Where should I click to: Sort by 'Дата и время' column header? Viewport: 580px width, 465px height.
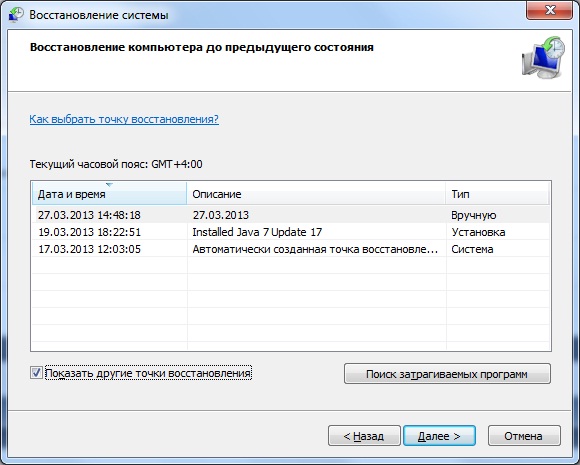click(x=109, y=193)
